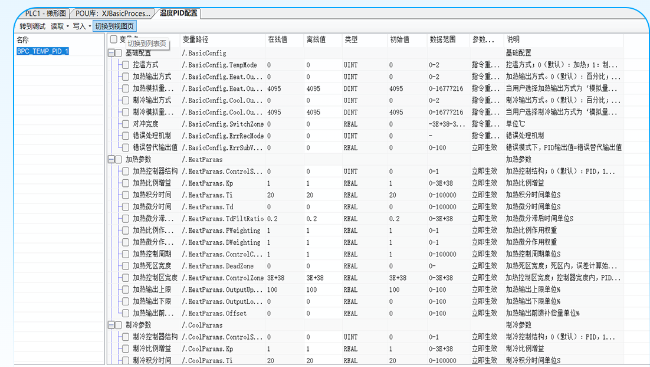Screen dimensions: 650x367
Task: Select path /.HeatParams.DeadZone
Action: [218, 266]
